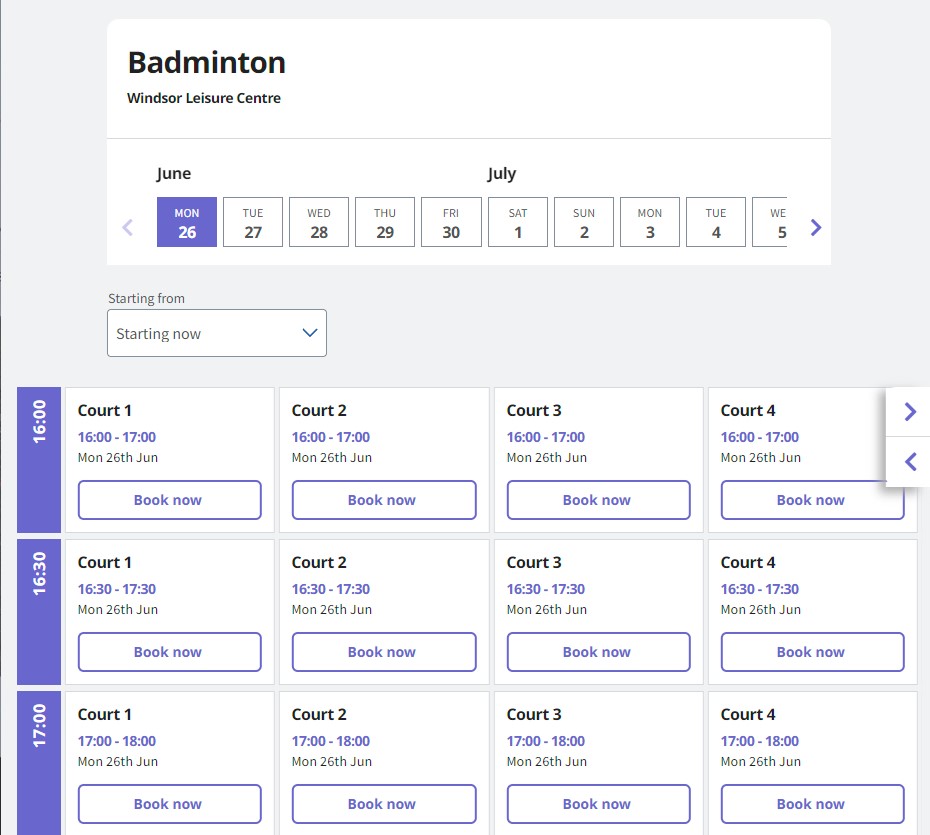
Task: Click the 16:00 time slot row header
Action: 39,460
